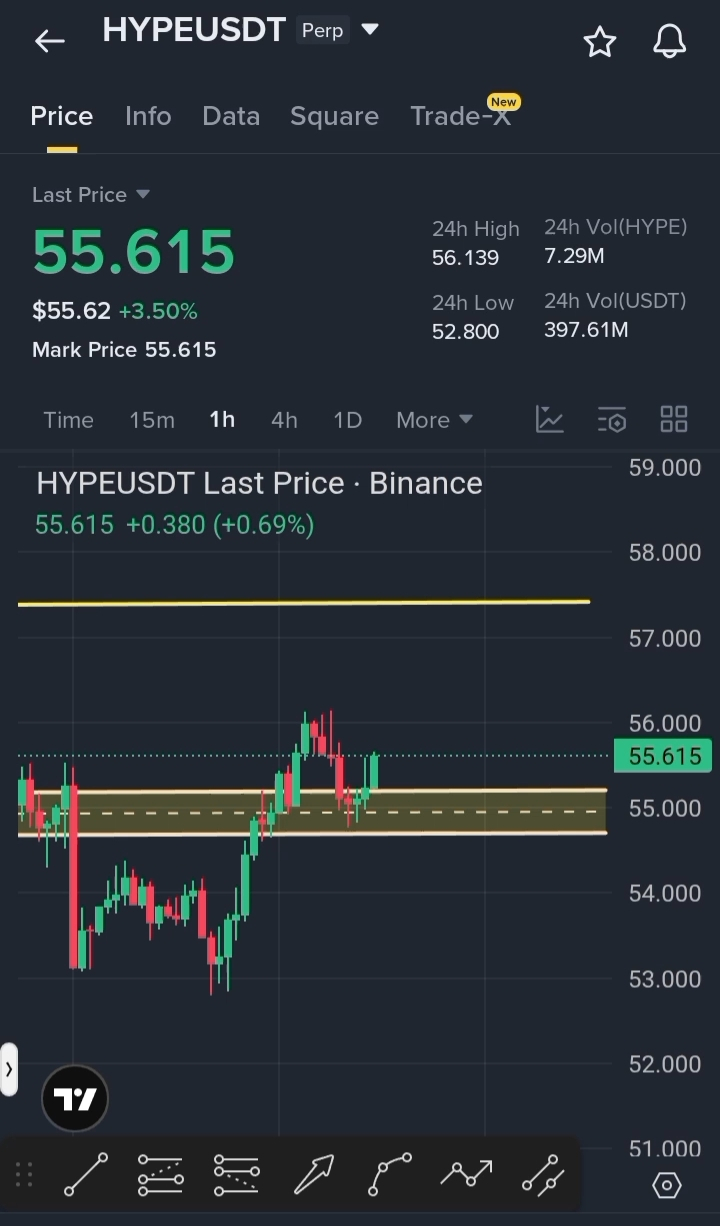Click the 59.000 price axis label
The height and width of the screenshot is (1226, 720).
click(665, 468)
